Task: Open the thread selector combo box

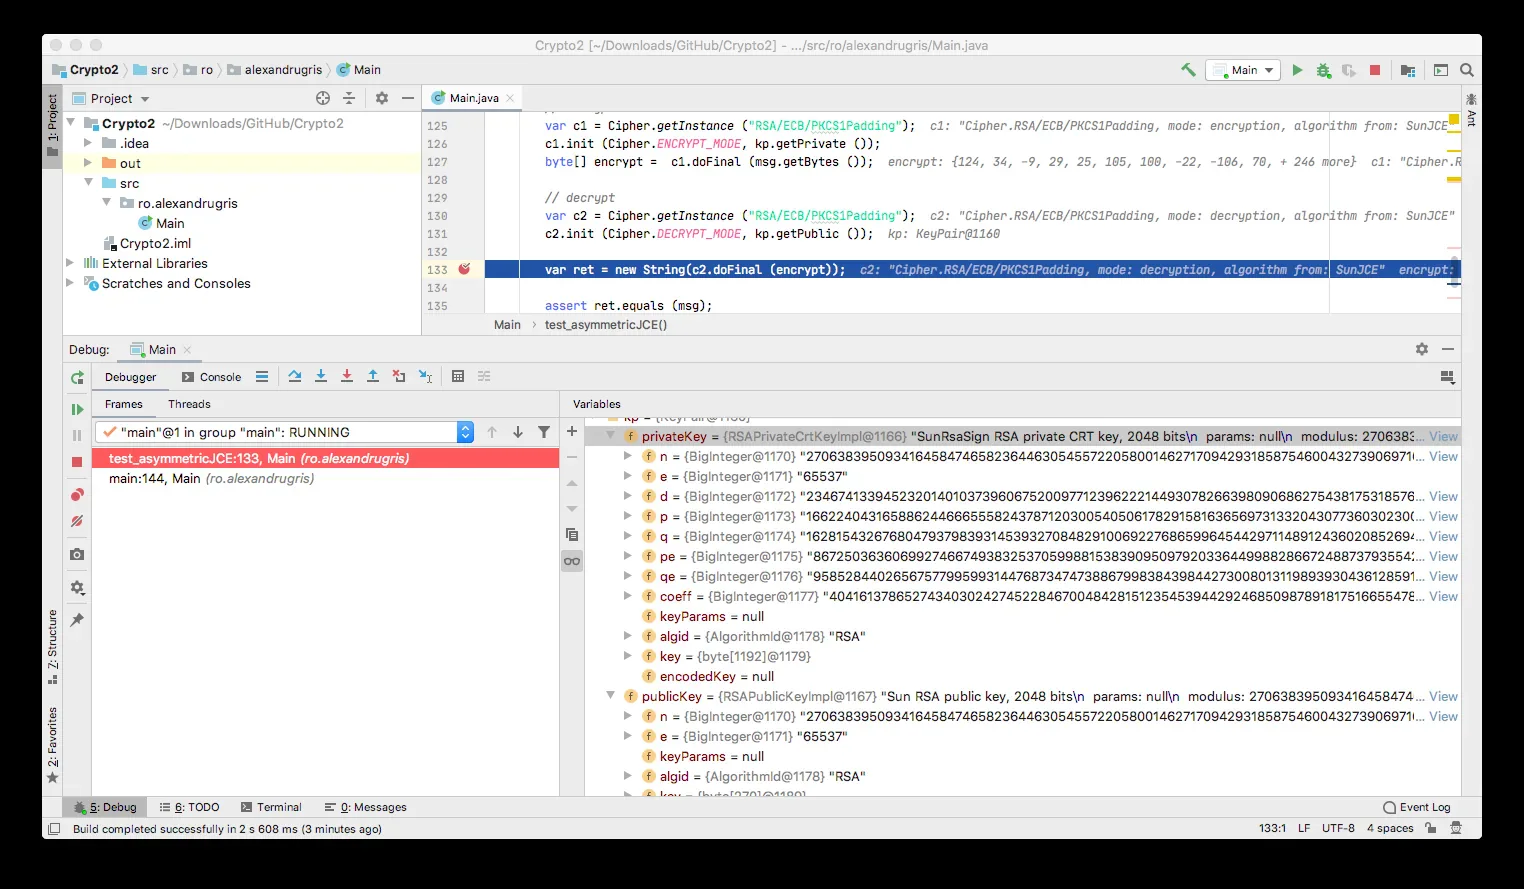Action: click(x=284, y=432)
